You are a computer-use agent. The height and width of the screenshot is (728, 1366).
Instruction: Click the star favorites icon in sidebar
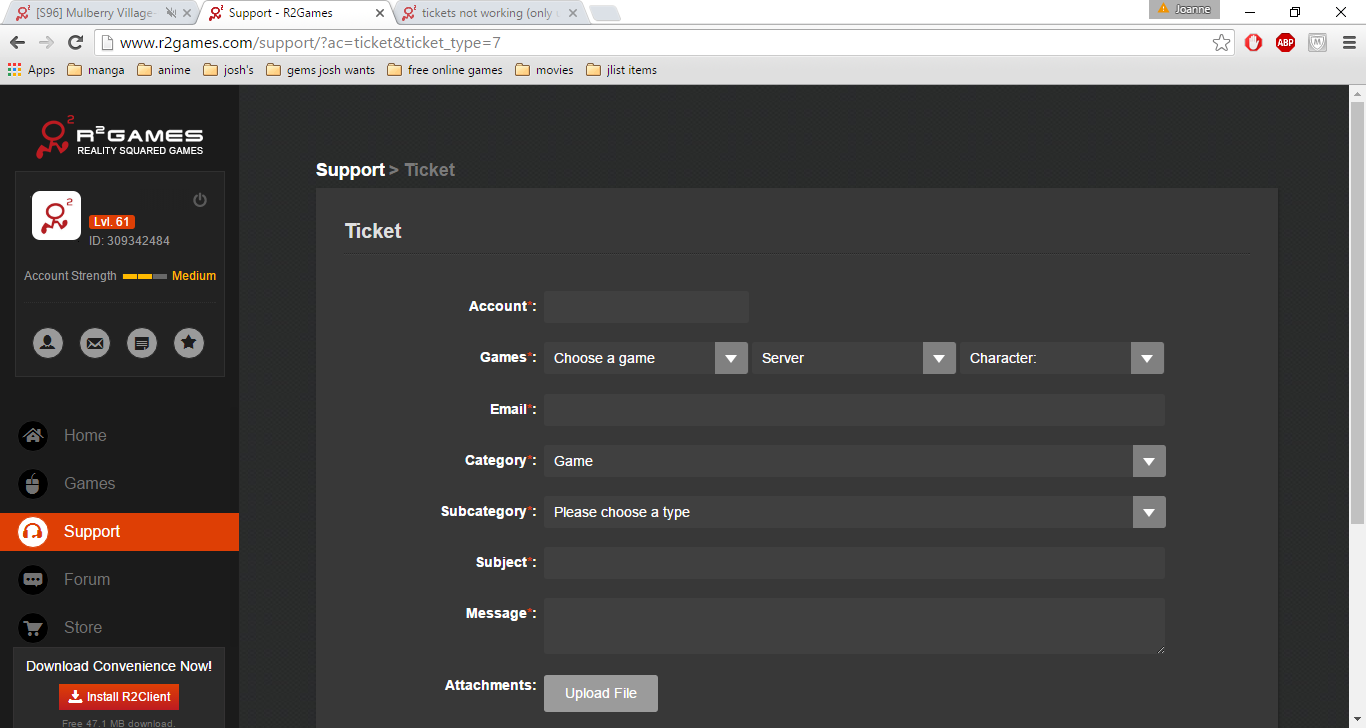click(189, 343)
